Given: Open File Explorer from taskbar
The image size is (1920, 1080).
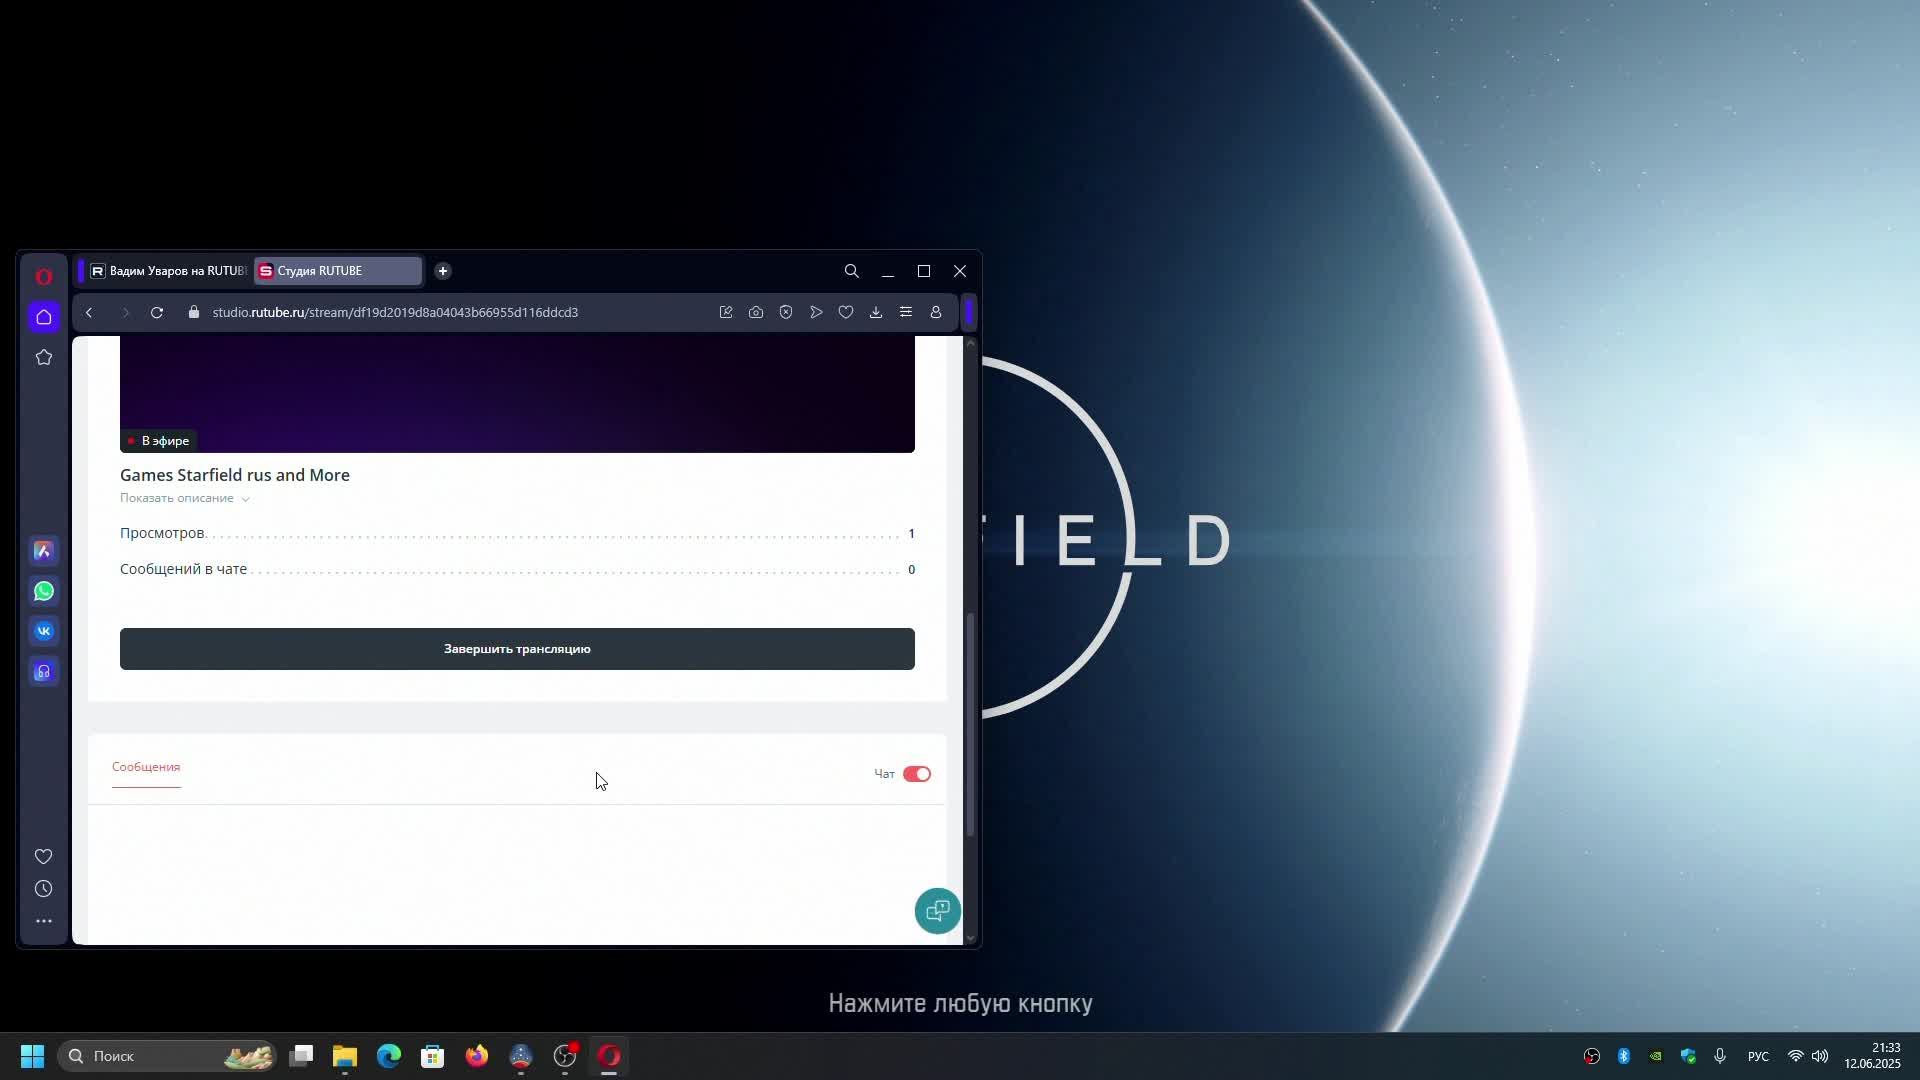Looking at the screenshot, I should (x=345, y=1056).
